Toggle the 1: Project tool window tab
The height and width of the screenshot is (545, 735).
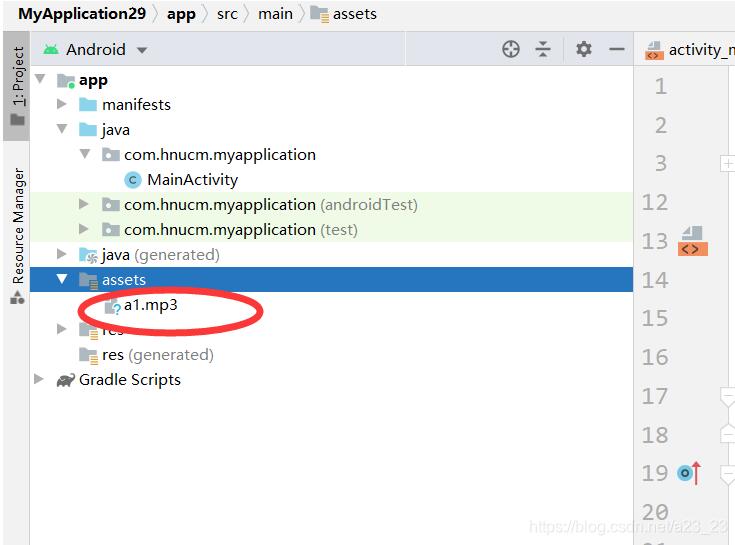[x=17, y=86]
